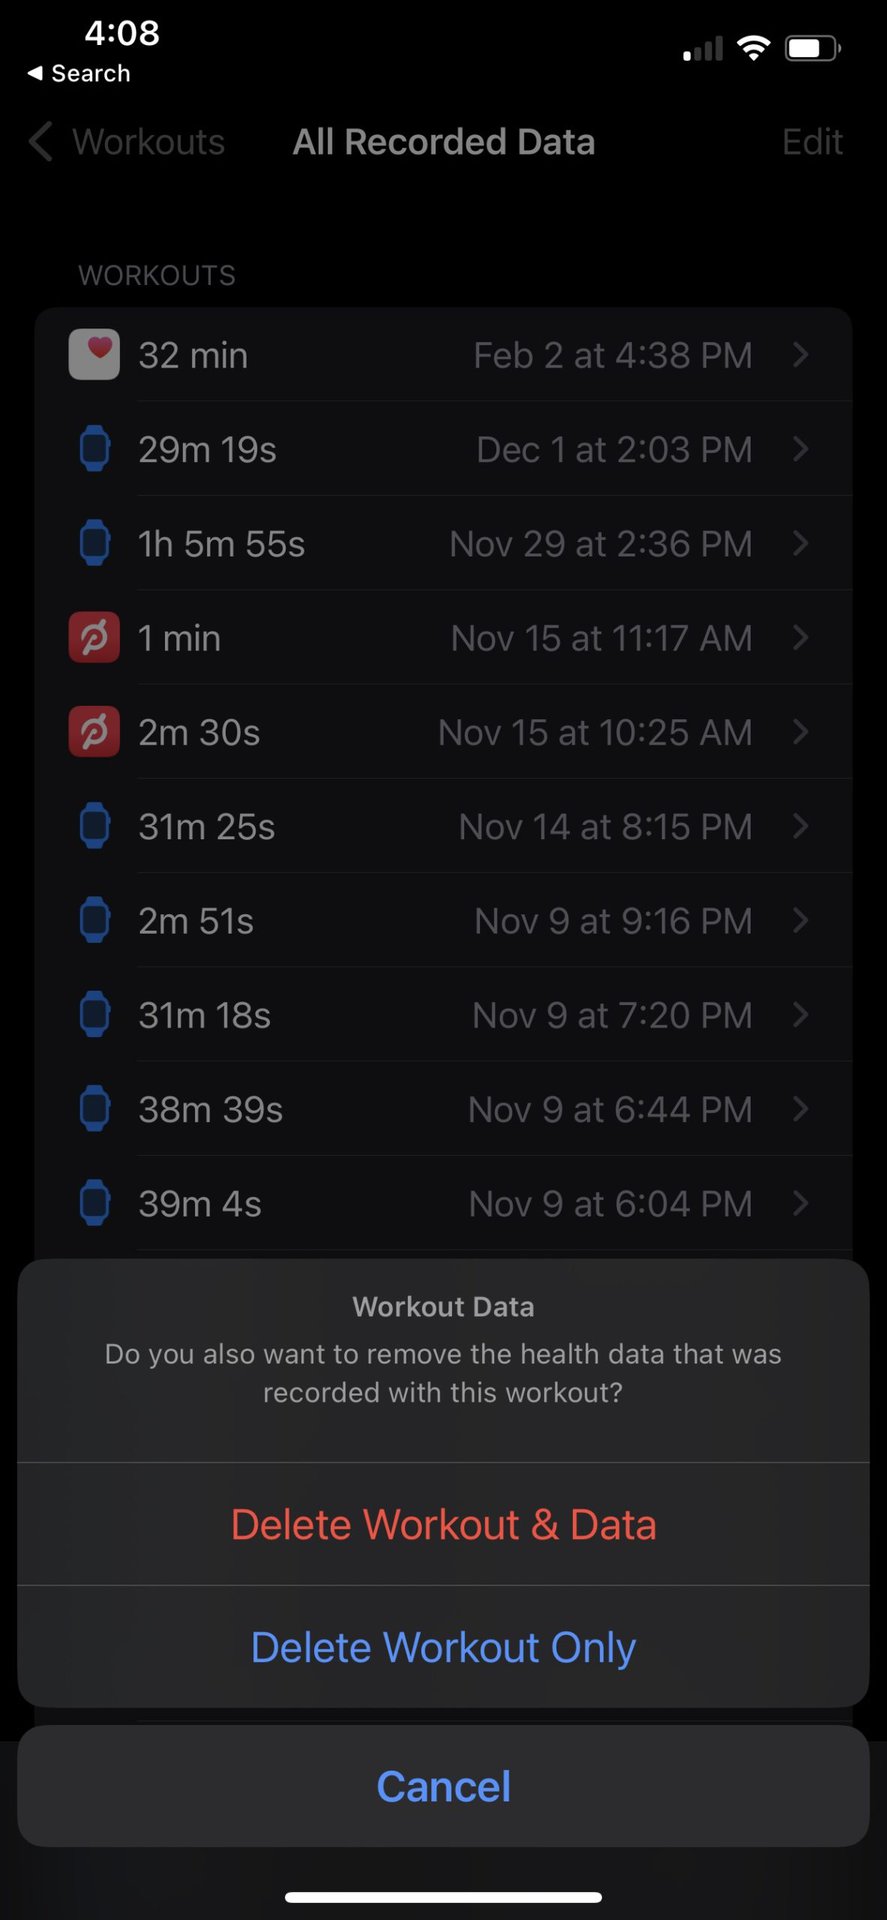
Task: Go back to Workouts screen
Action: click(127, 142)
